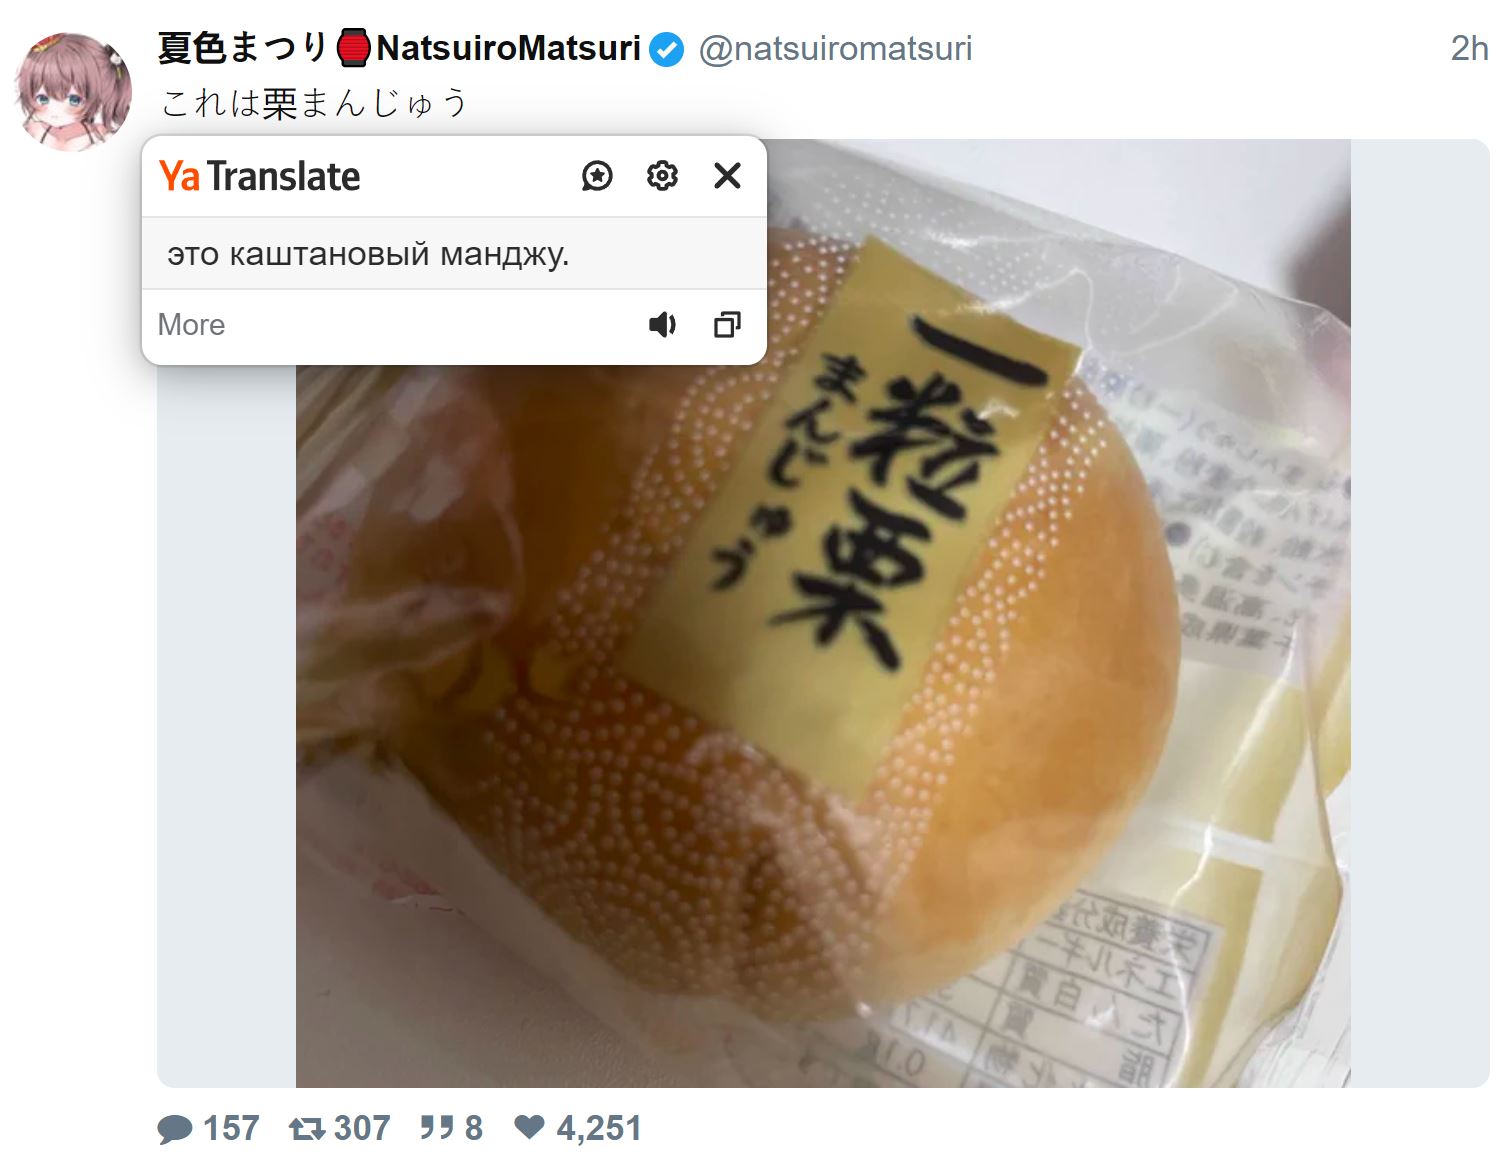Select the translated Russian text field
Image resolution: width=1506 pixels, height=1166 pixels.
click(x=454, y=254)
